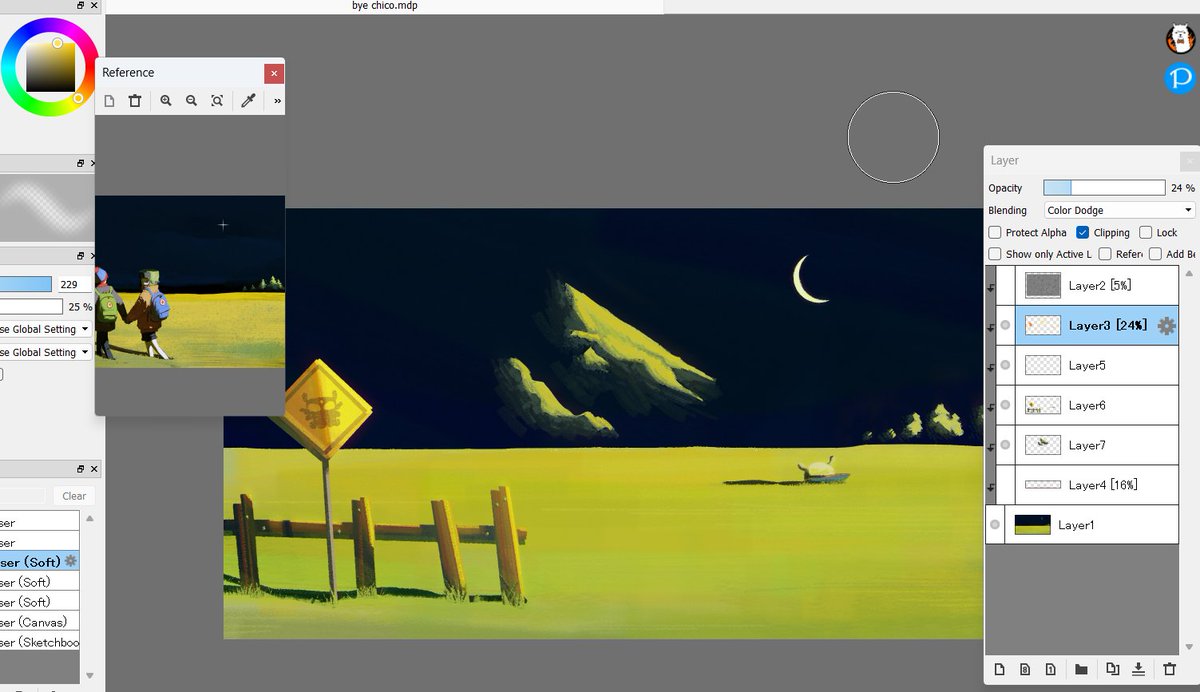This screenshot has height=692, width=1200.
Task: Fit the Reference image to the window
Action: [x=217, y=101]
